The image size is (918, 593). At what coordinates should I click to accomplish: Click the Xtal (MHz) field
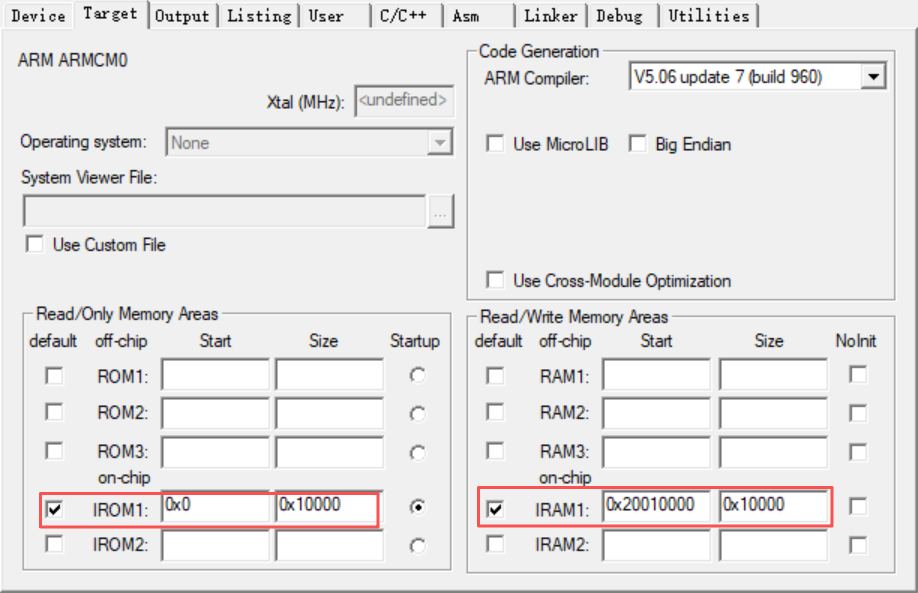[404, 101]
